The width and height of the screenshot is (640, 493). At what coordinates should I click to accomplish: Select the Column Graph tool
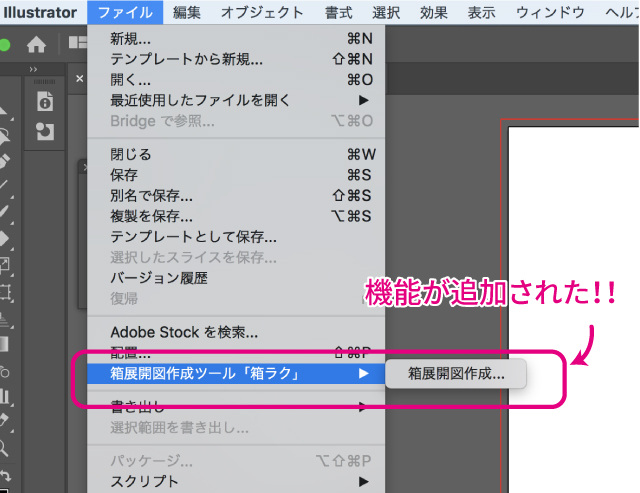pyautogui.click(x=5, y=397)
